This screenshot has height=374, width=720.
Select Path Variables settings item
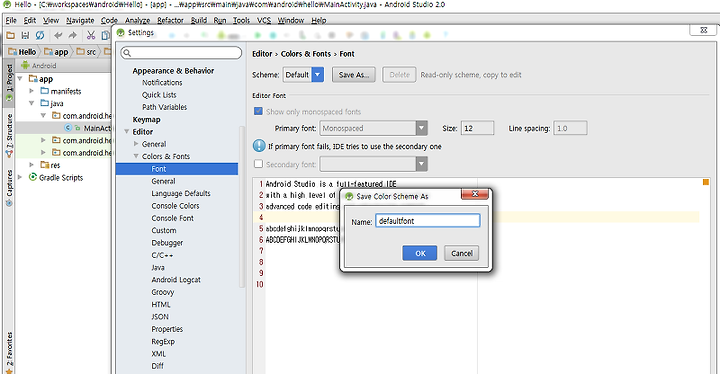[164, 107]
